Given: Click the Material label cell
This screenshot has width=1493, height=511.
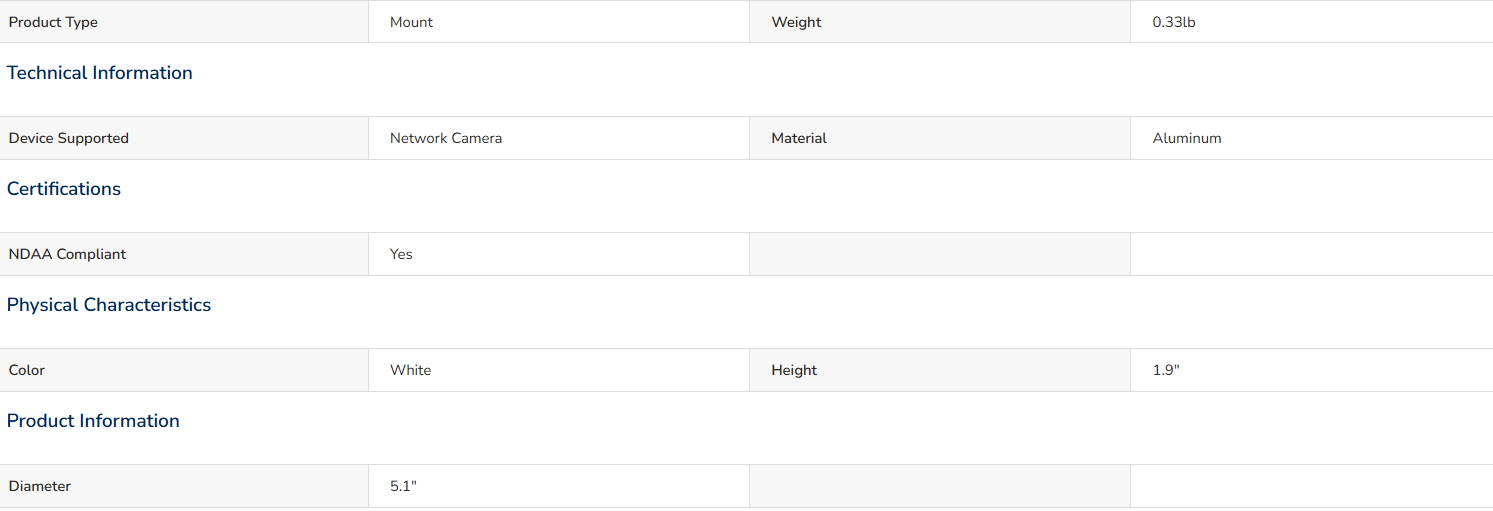Looking at the screenshot, I should (x=940, y=138).
